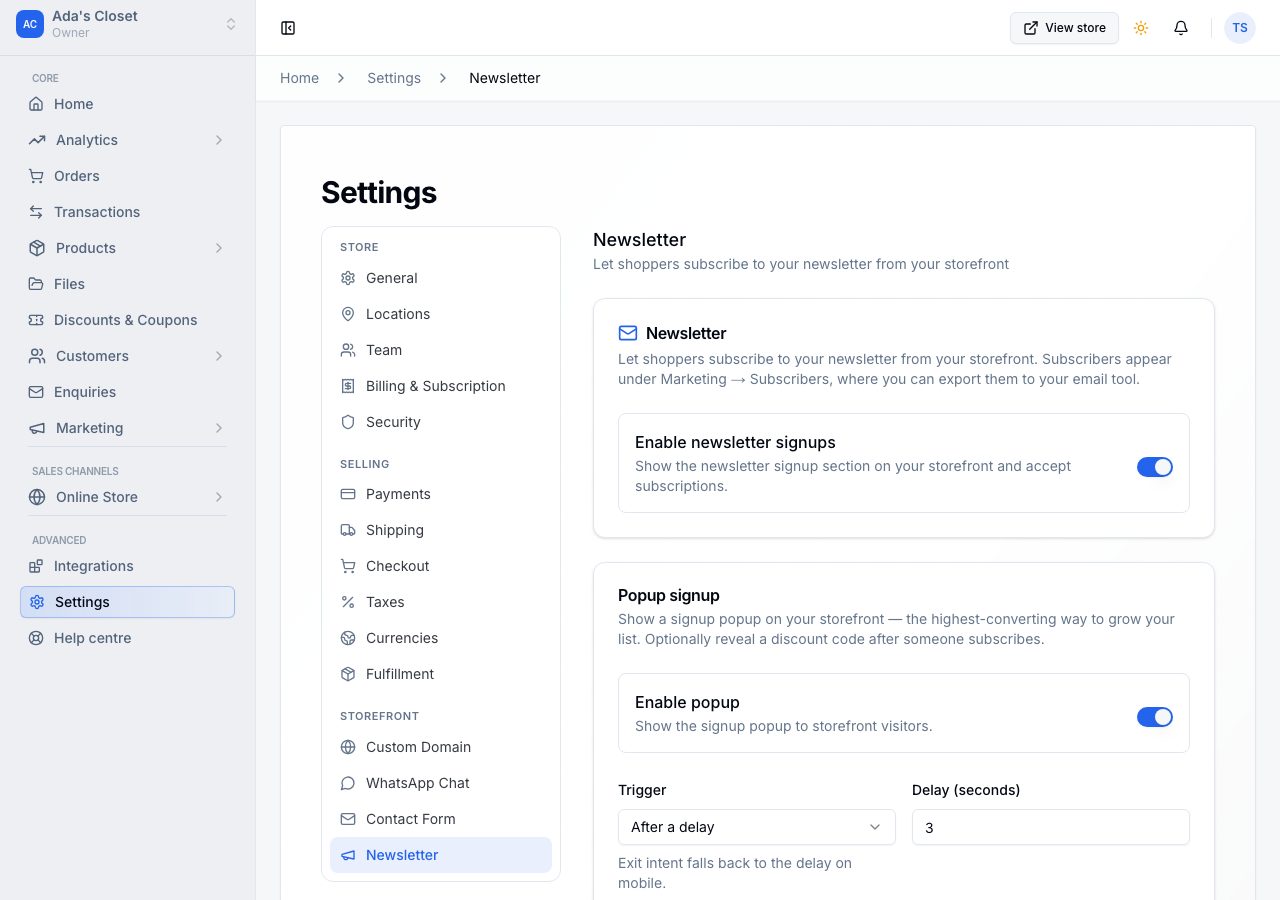Click the Help centre lifebuoy icon
Viewport: 1280px width, 900px height.
pyautogui.click(x=36, y=638)
